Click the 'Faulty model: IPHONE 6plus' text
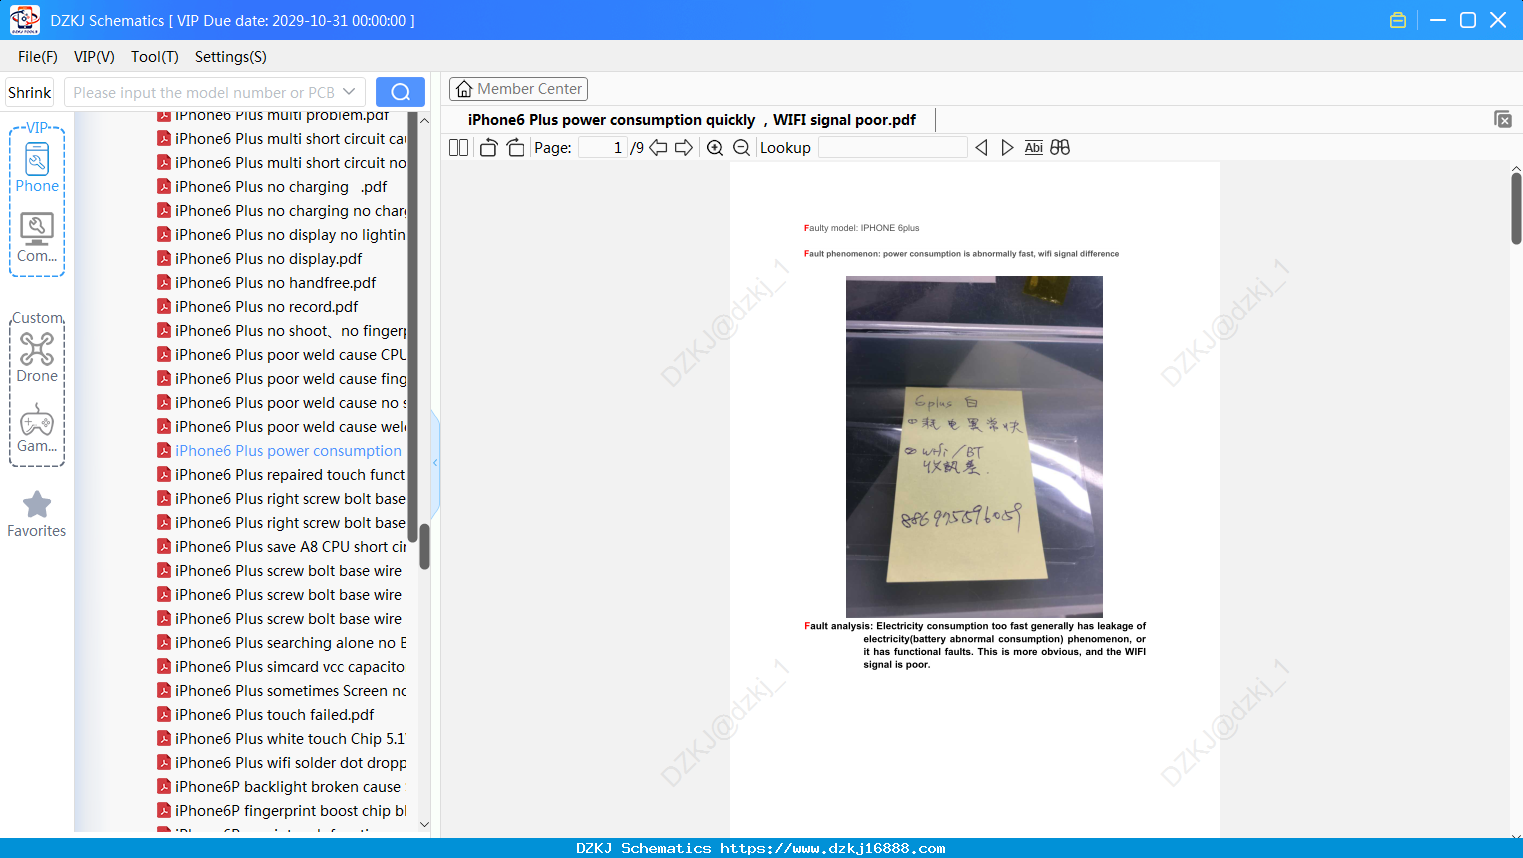Screen dimensions: 1523x858 pos(861,228)
